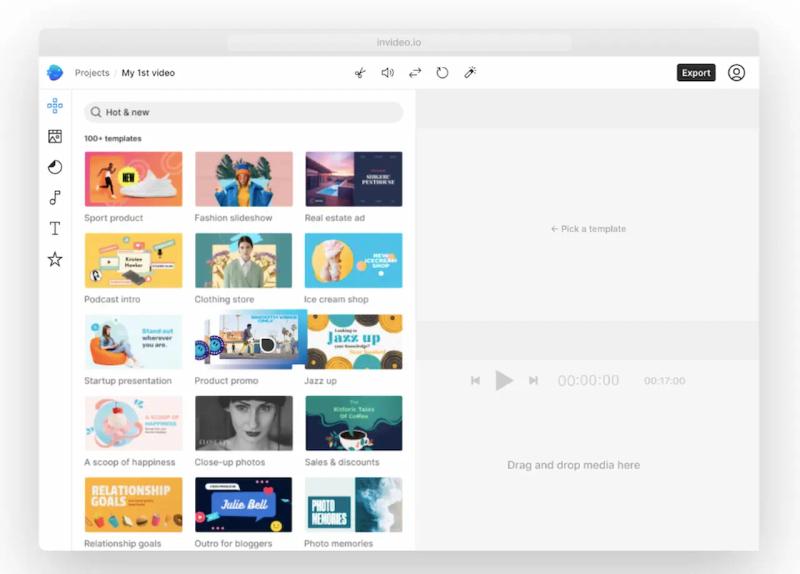Click the Drag and drop media here area

(x=573, y=465)
